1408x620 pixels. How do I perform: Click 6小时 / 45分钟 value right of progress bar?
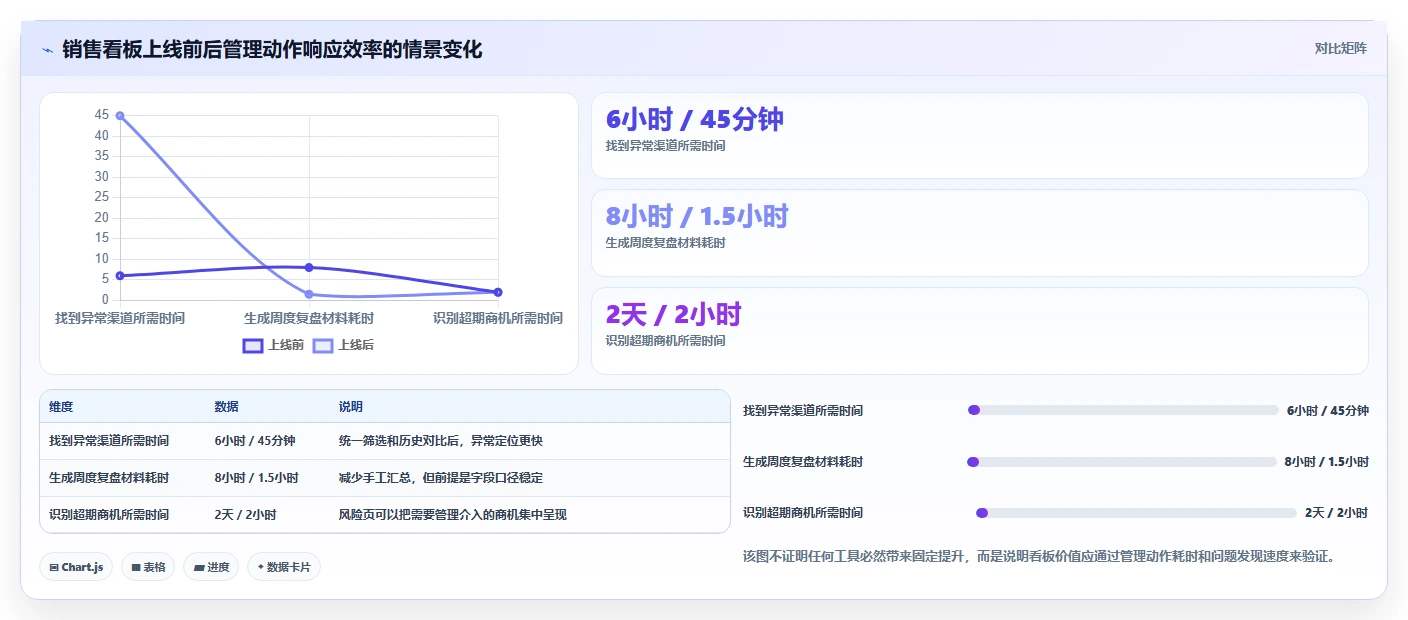pos(1327,410)
